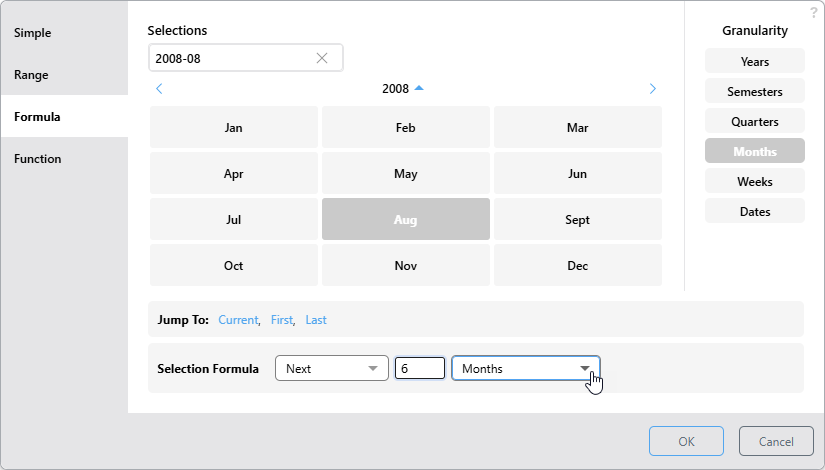Click the formula number input field

click(419, 369)
